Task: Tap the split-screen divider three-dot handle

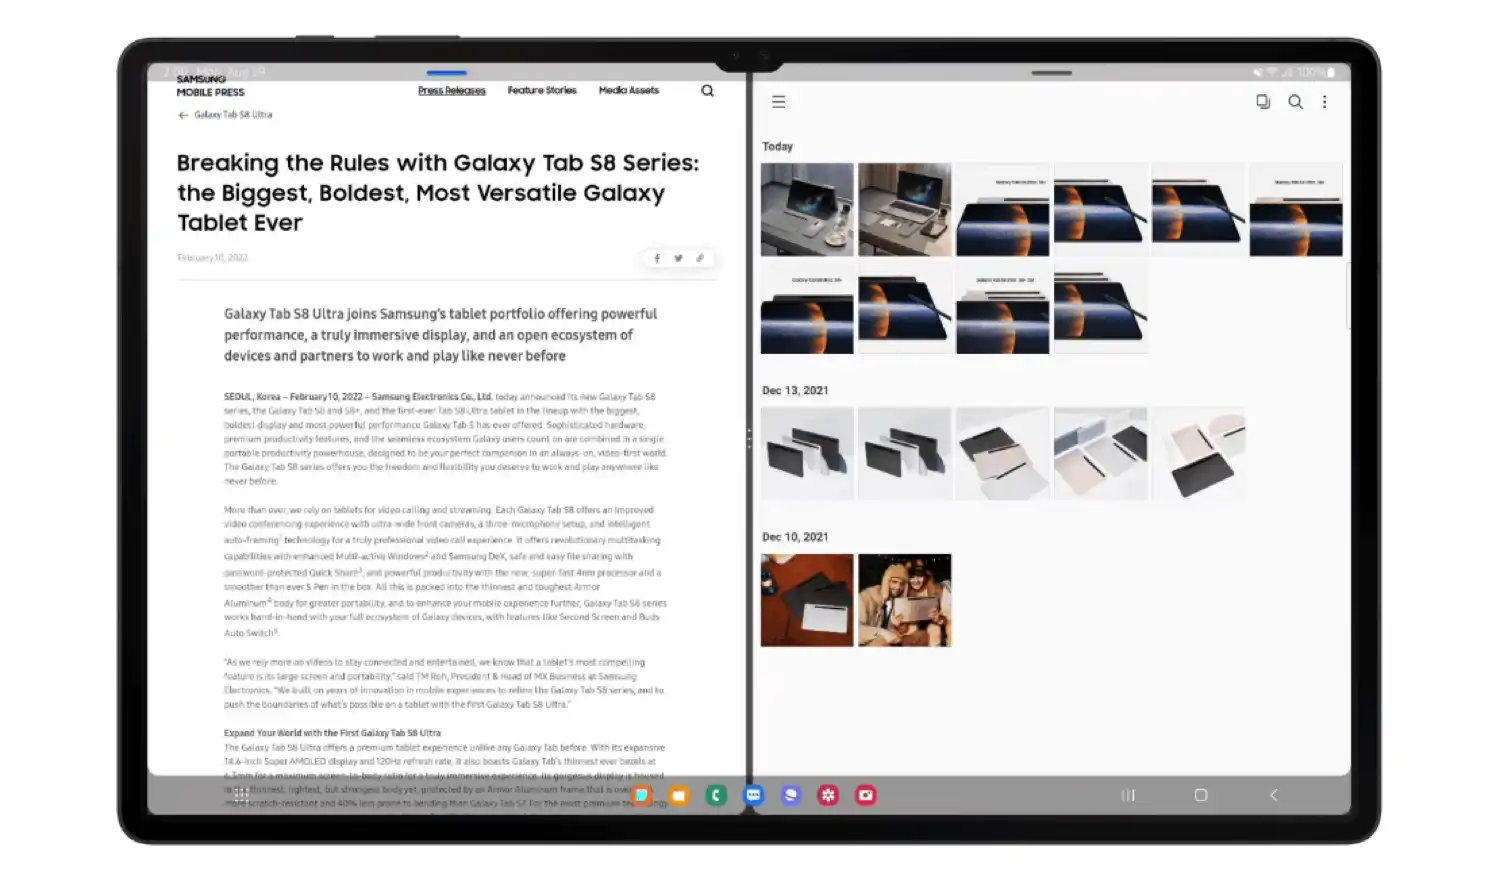Action: 749,438
